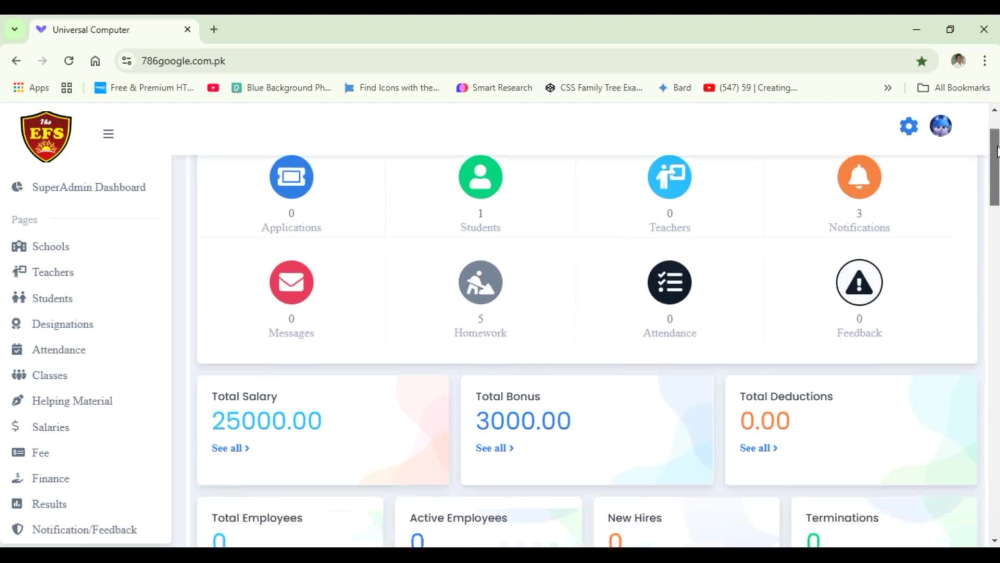Viewport: 1000px width, 563px height.
Task: Open the Apps bookmark shortcut
Action: coord(31,87)
